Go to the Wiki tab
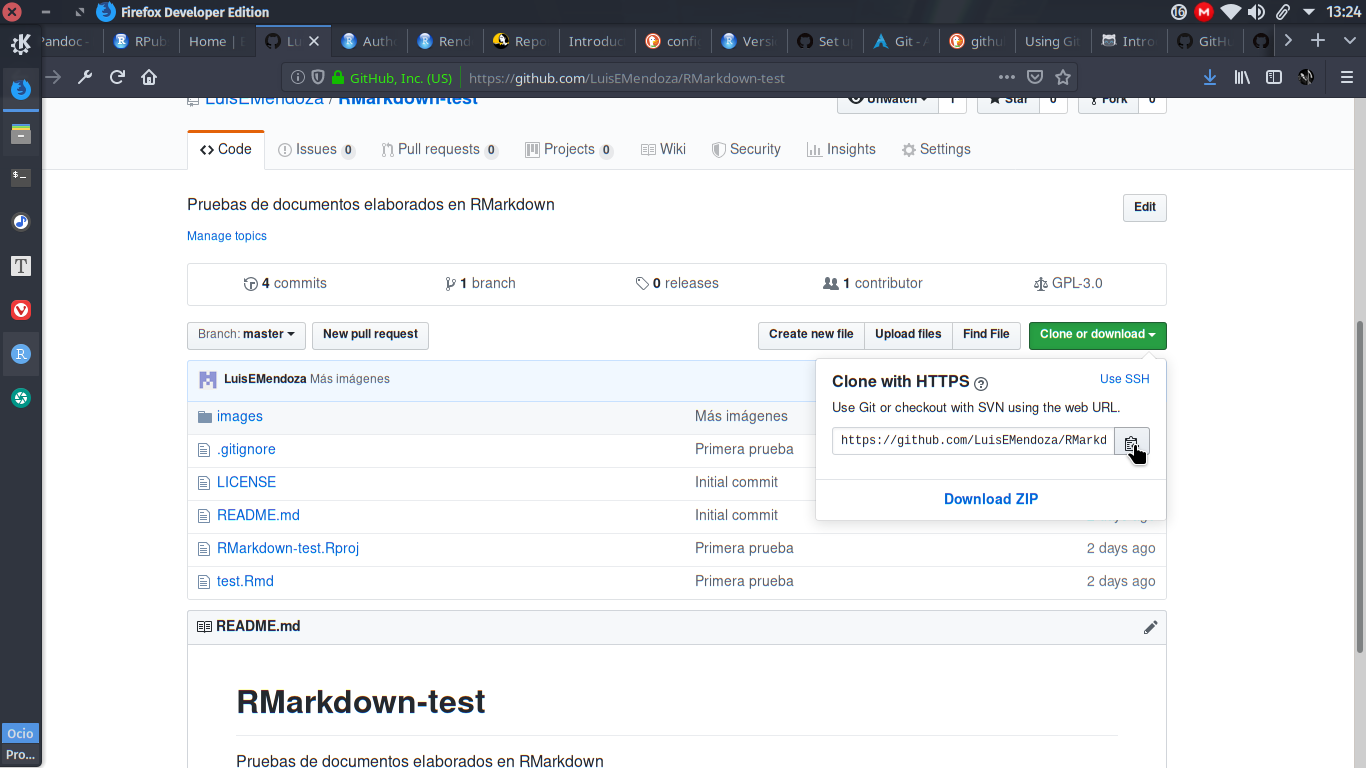The image size is (1366, 768). [663, 150]
